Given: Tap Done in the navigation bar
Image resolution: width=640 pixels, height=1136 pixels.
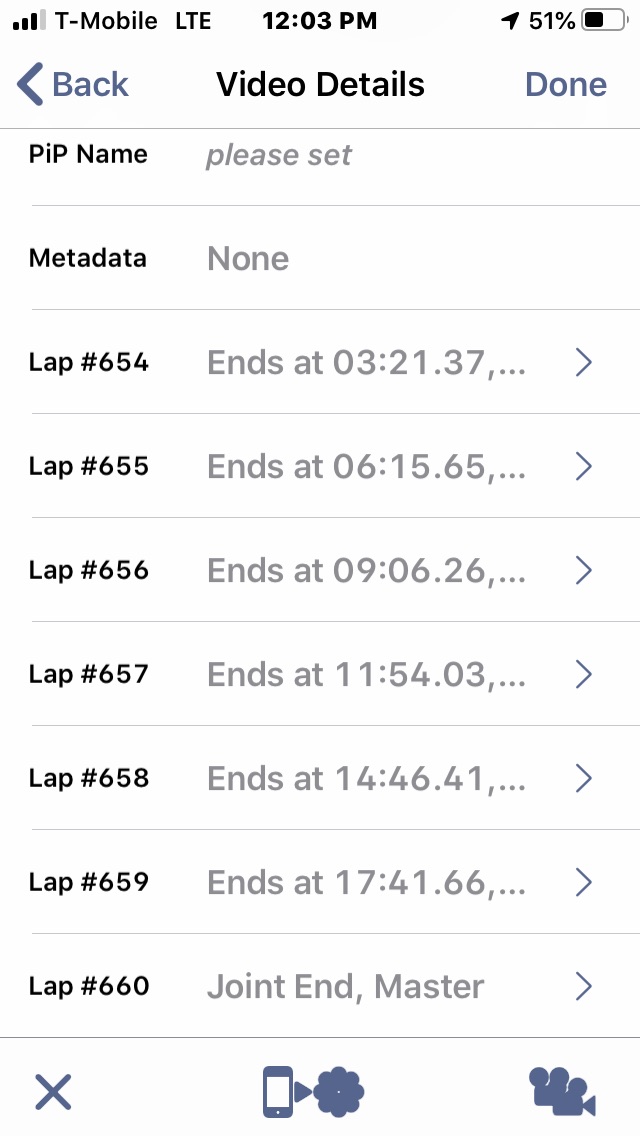Looking at the screenshot, I should (566, 84).
